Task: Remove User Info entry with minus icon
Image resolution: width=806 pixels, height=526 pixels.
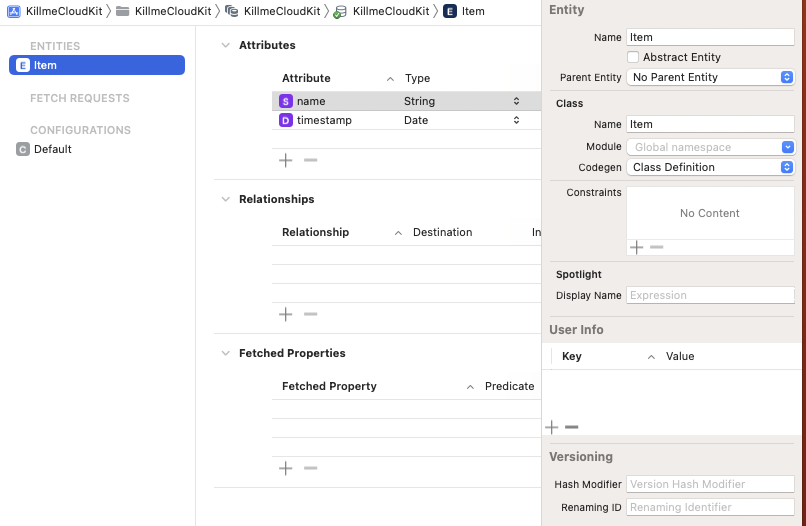Action: click(x=572, y=427)
